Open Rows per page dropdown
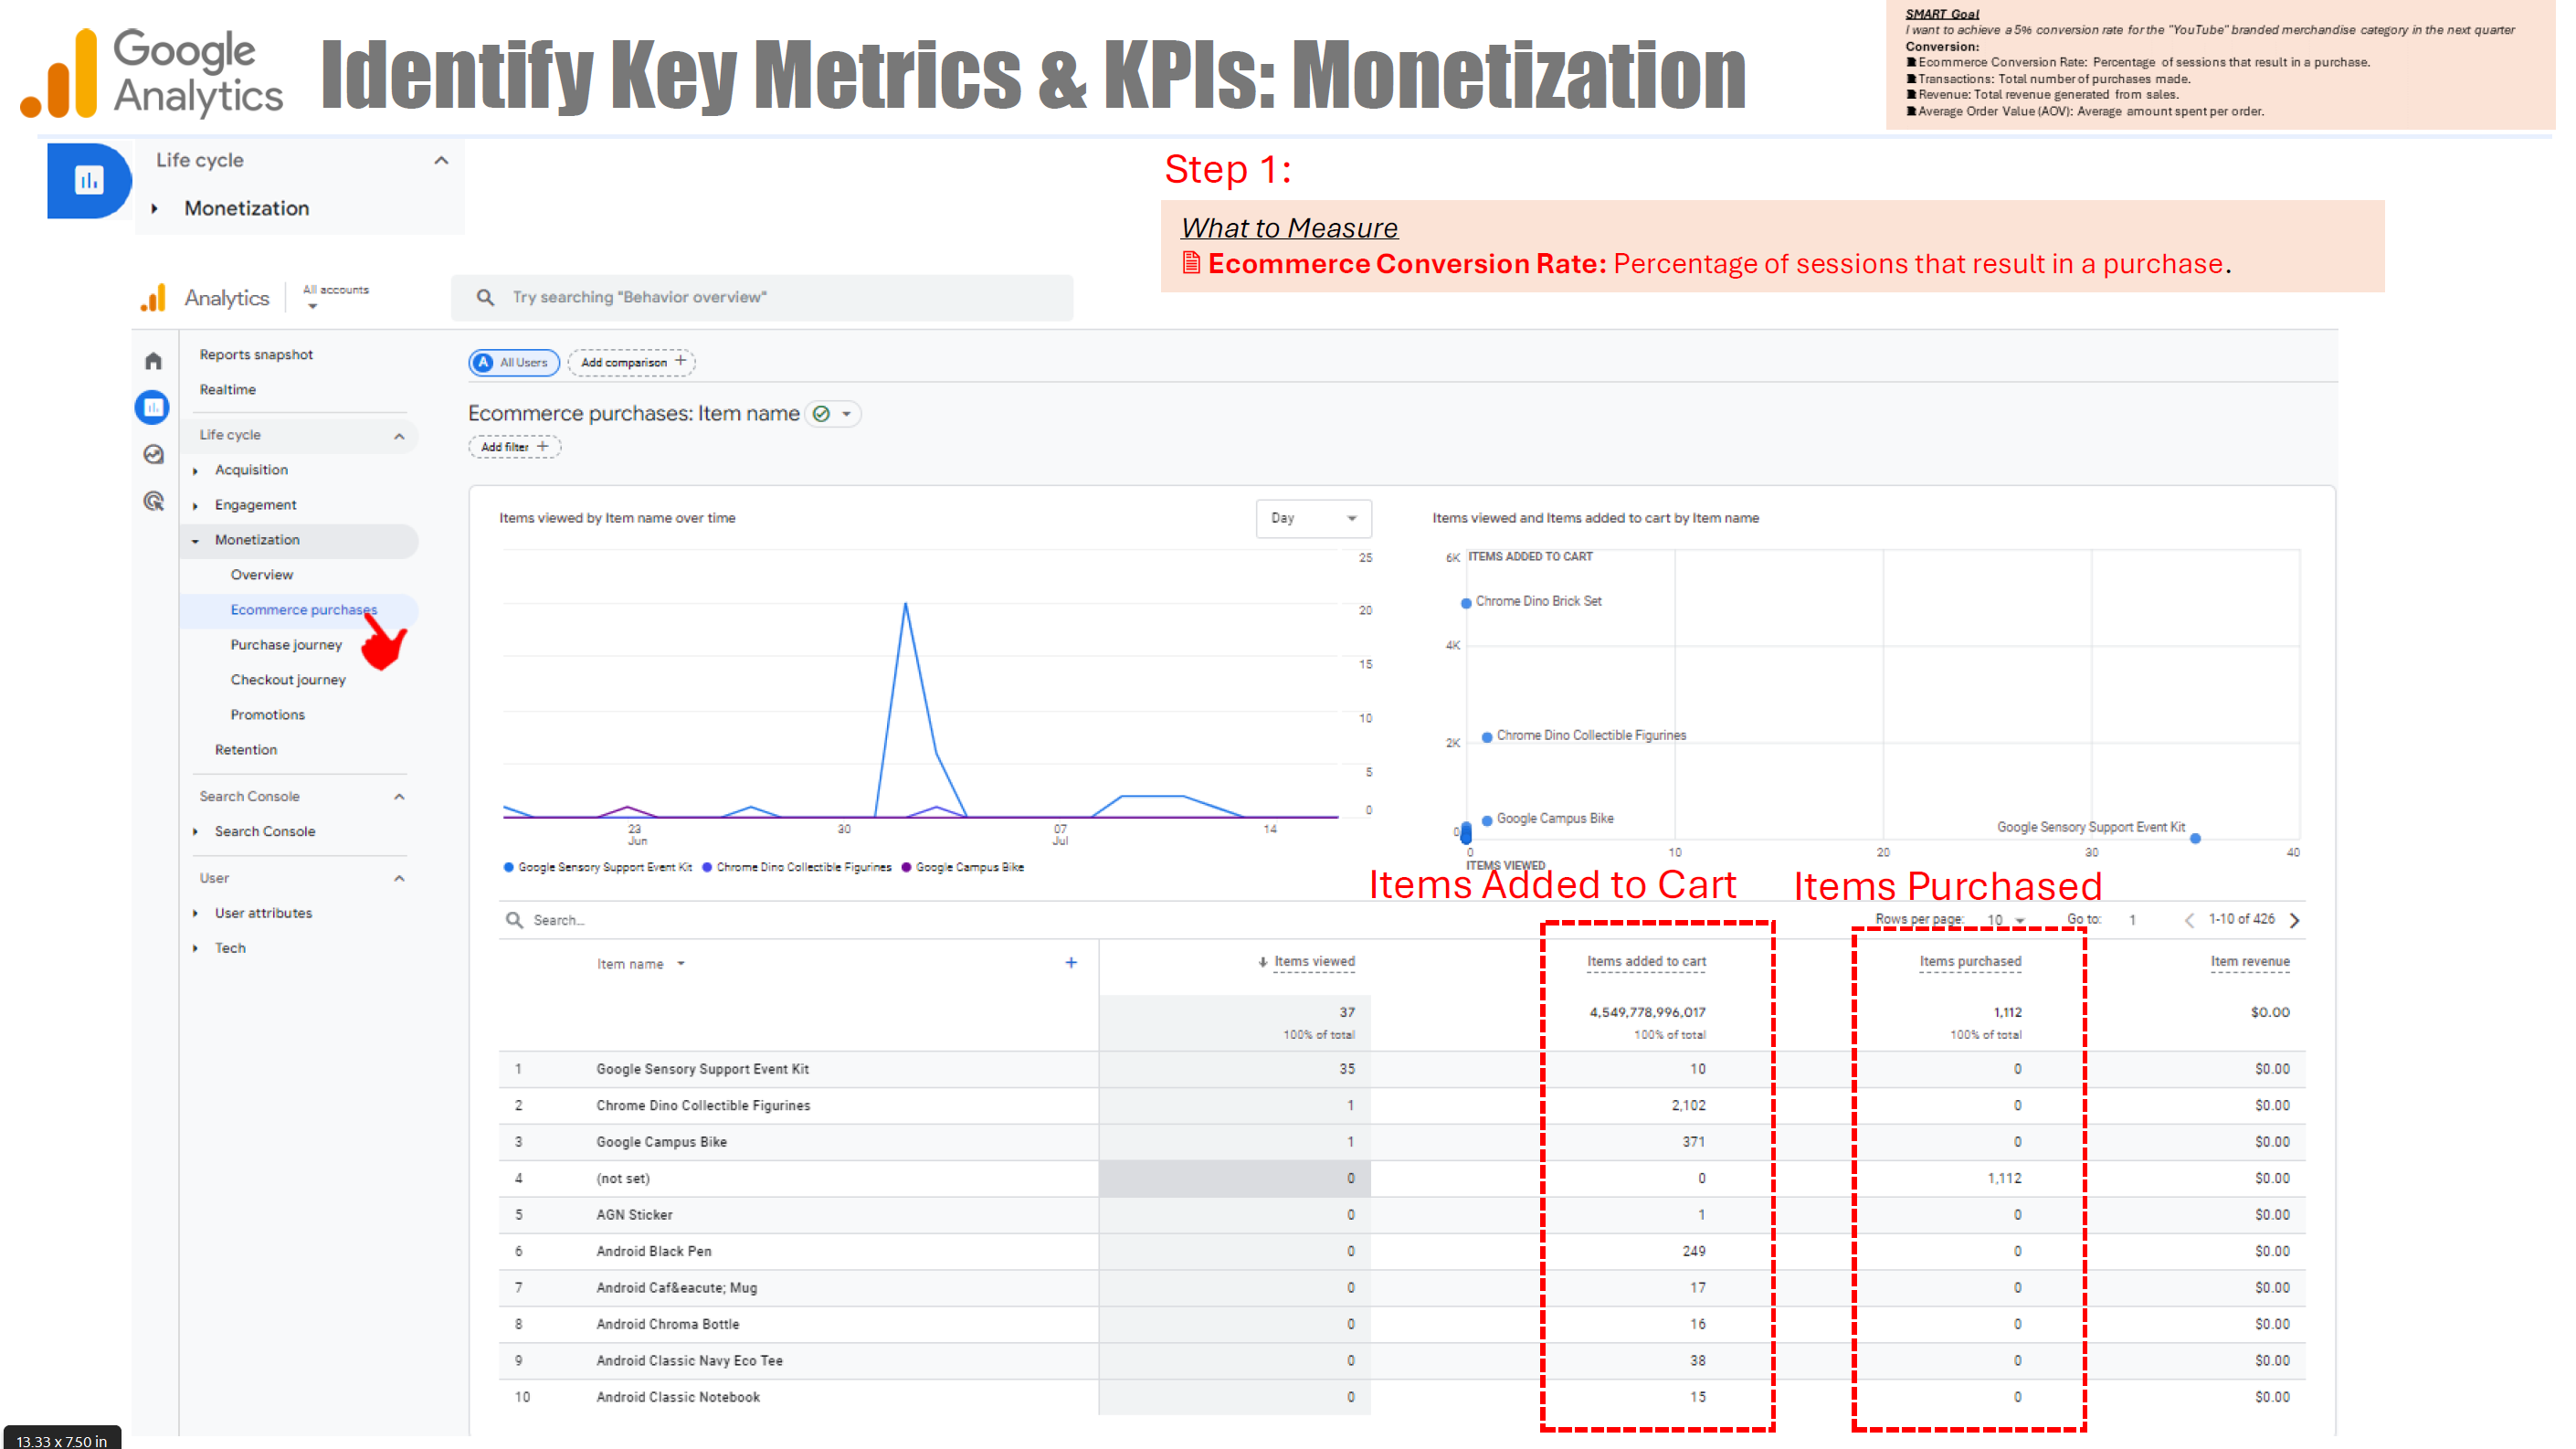2576x1449 pixels. tap(2005, 920)
